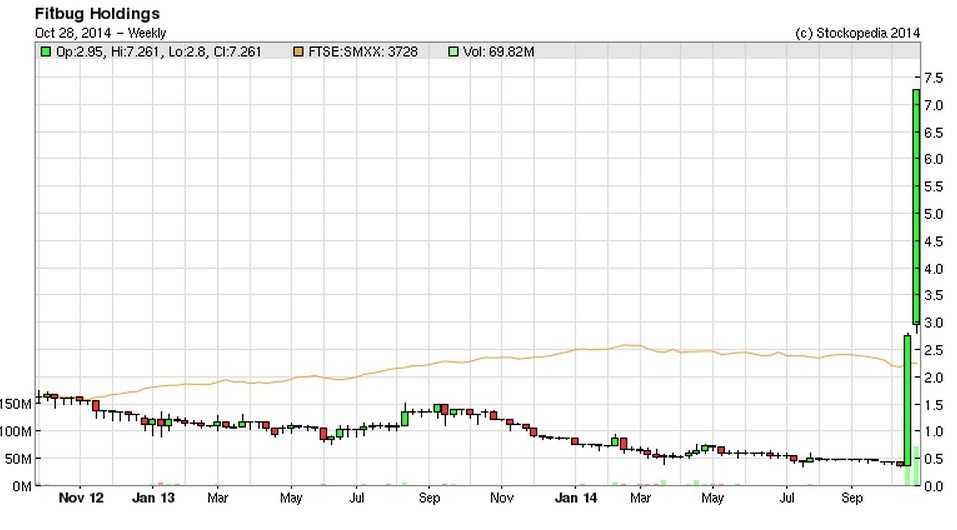Click the 'Vol: 69.82M' legend label
Viewport: 957px width, 530px height.
click(499, 52)
